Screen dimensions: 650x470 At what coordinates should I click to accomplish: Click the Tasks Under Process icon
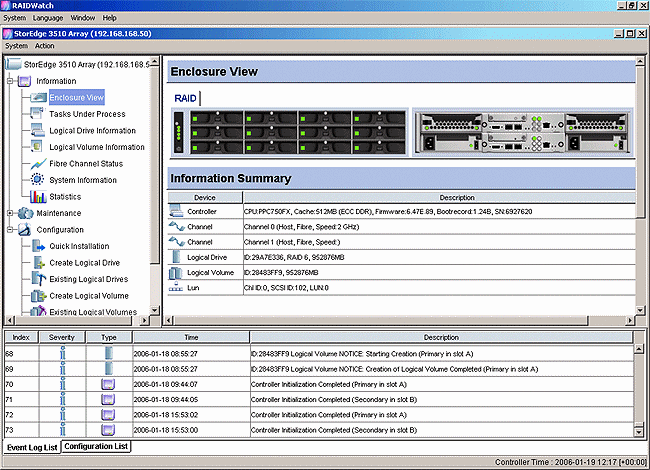pos(37,114)
